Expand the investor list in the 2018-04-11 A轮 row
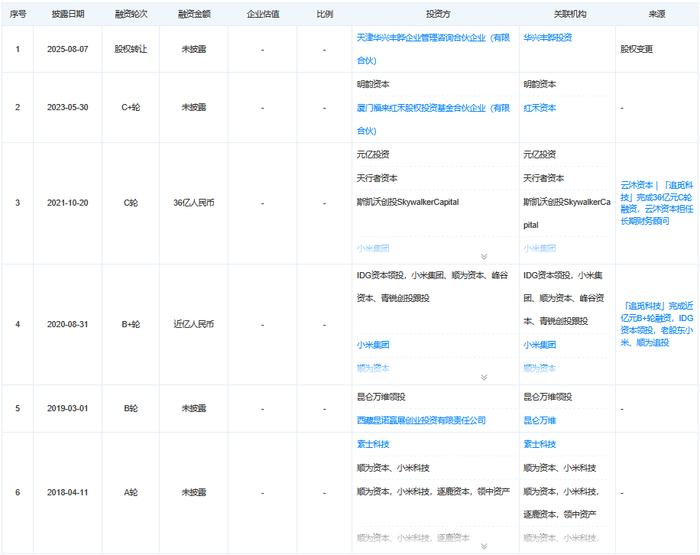 click(484, 546)
